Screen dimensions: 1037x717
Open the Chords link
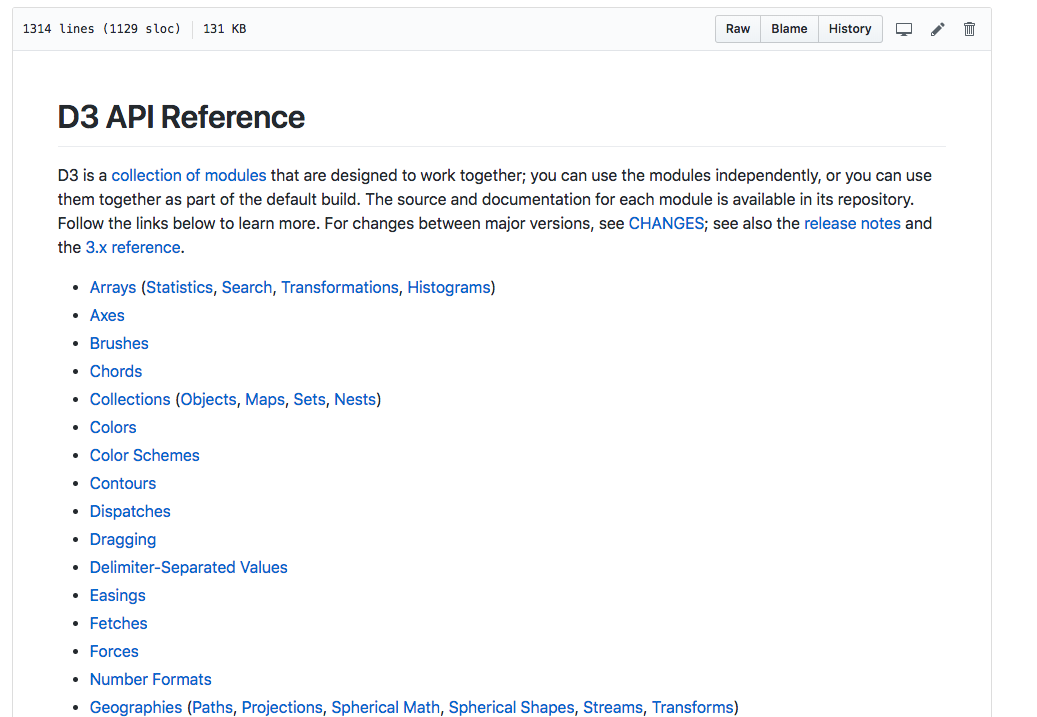point(116,371)
